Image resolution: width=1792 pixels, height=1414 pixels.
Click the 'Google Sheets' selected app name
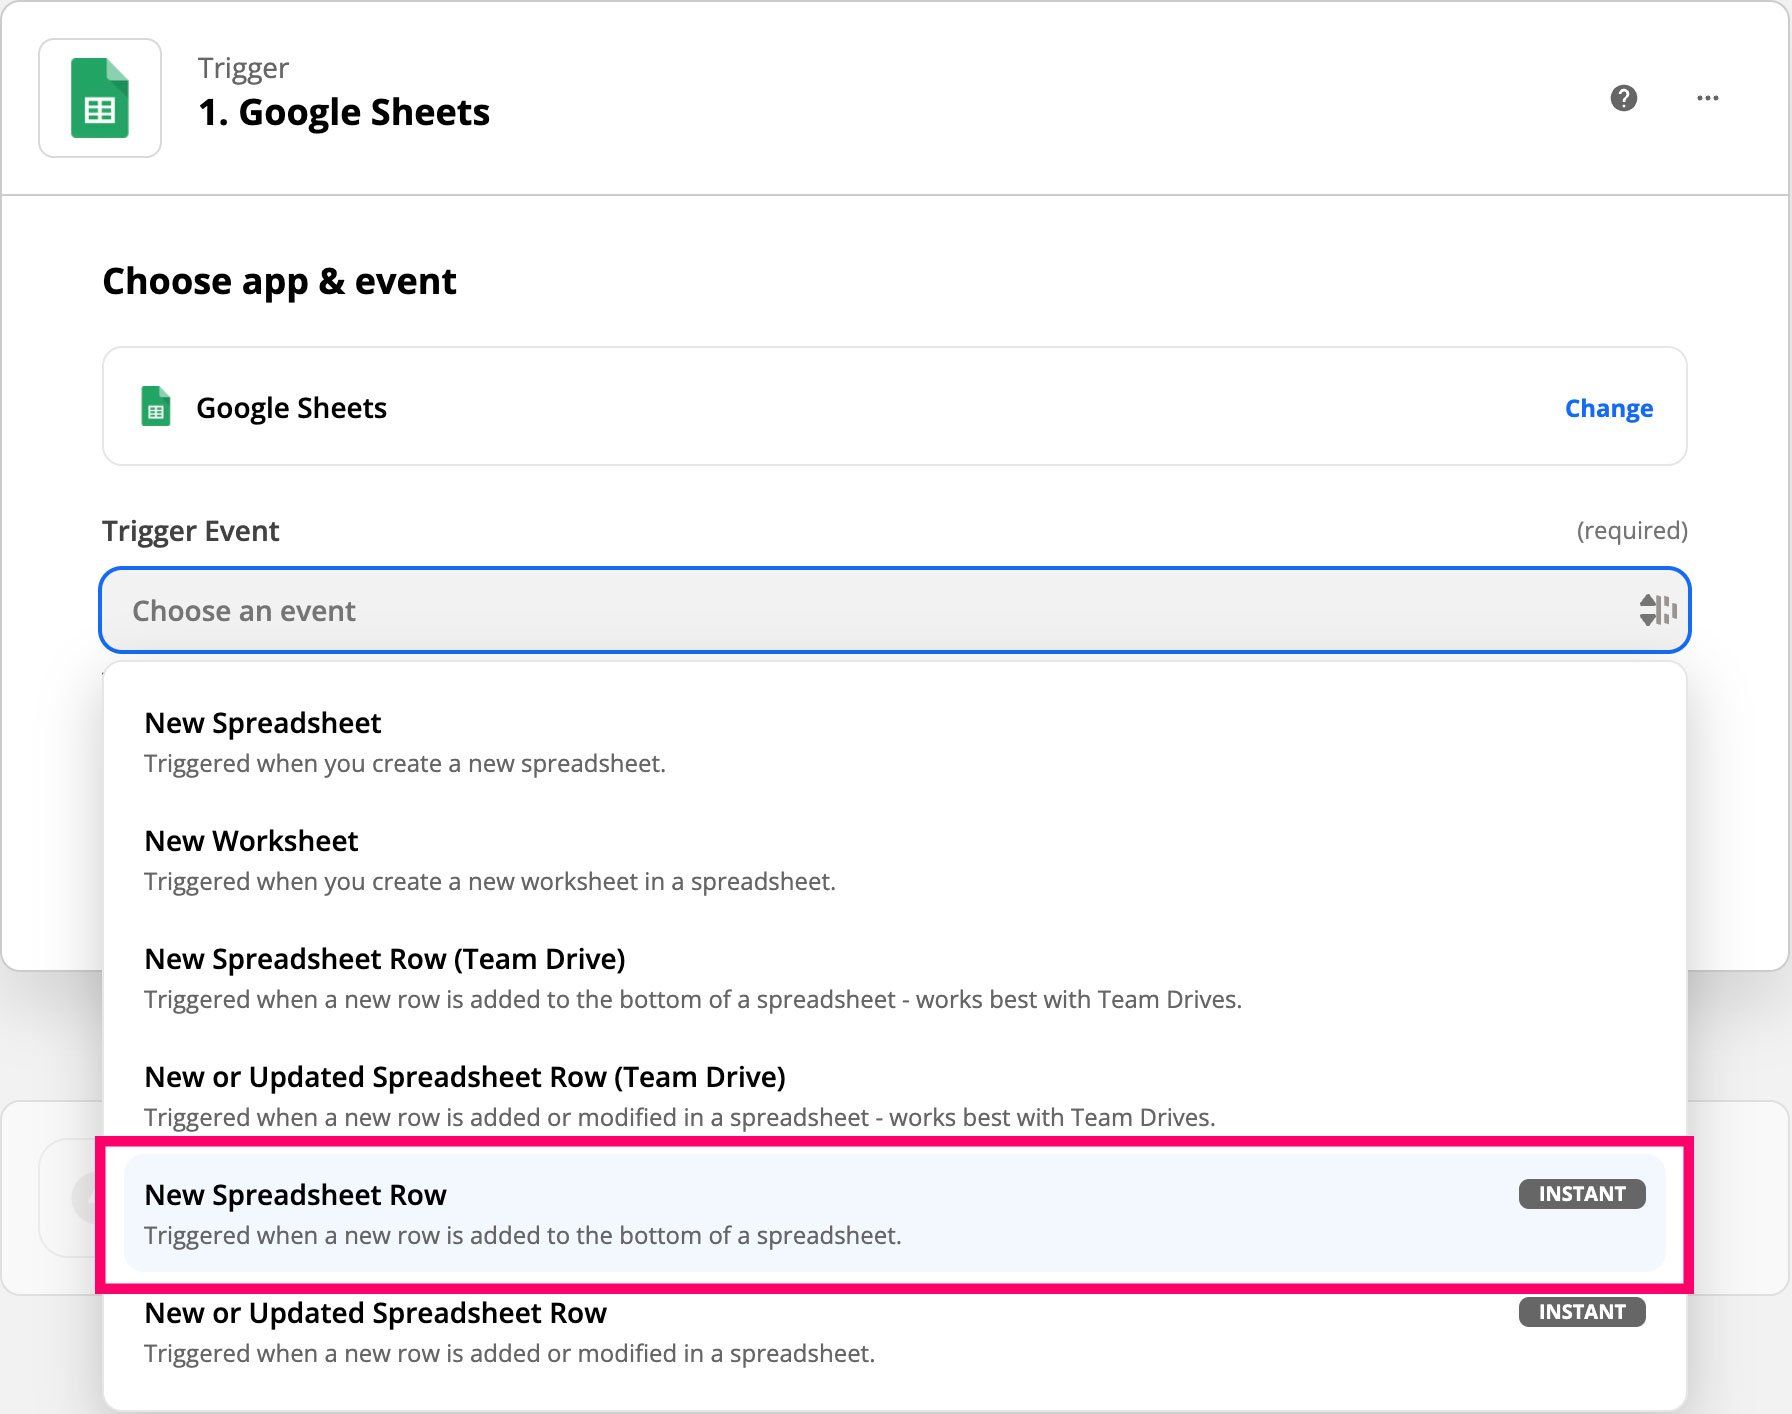coord(291,408)
